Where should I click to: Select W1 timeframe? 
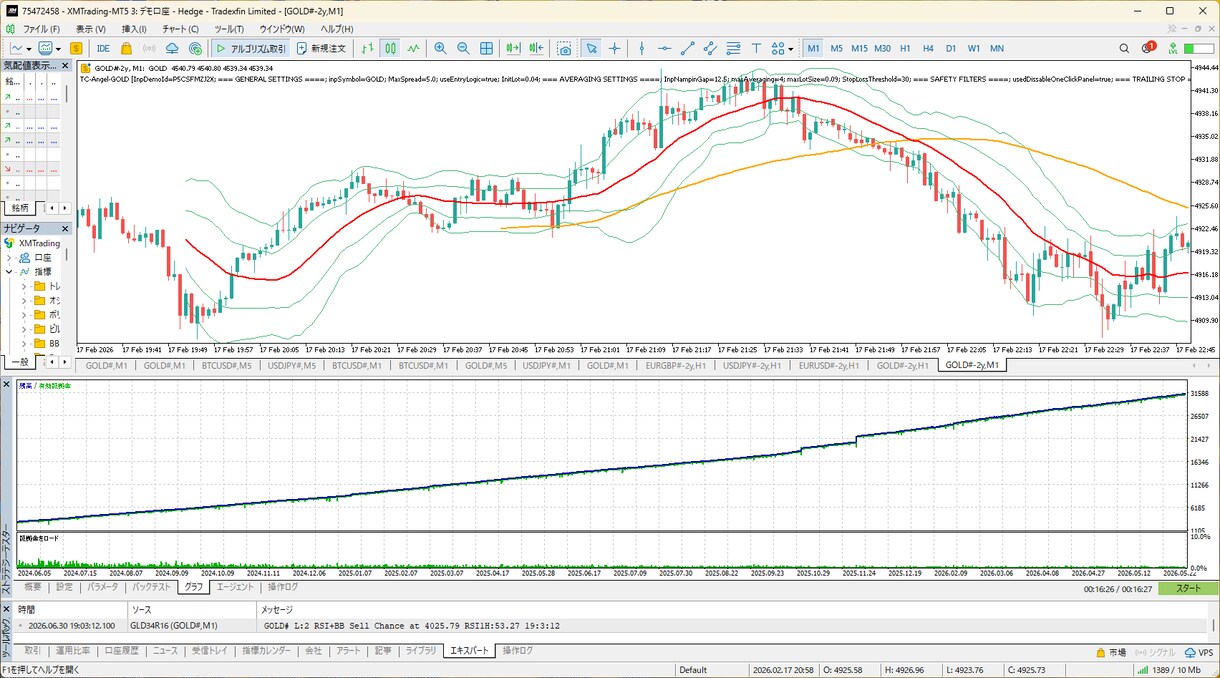click(x=974, y=48)
